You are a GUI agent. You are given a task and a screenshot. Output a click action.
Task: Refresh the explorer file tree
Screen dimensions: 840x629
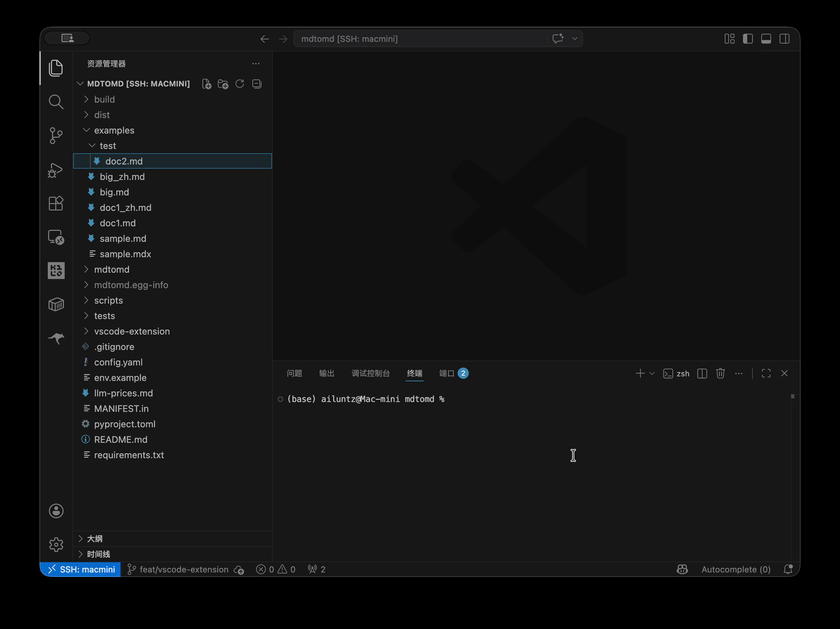click(240, 84)
